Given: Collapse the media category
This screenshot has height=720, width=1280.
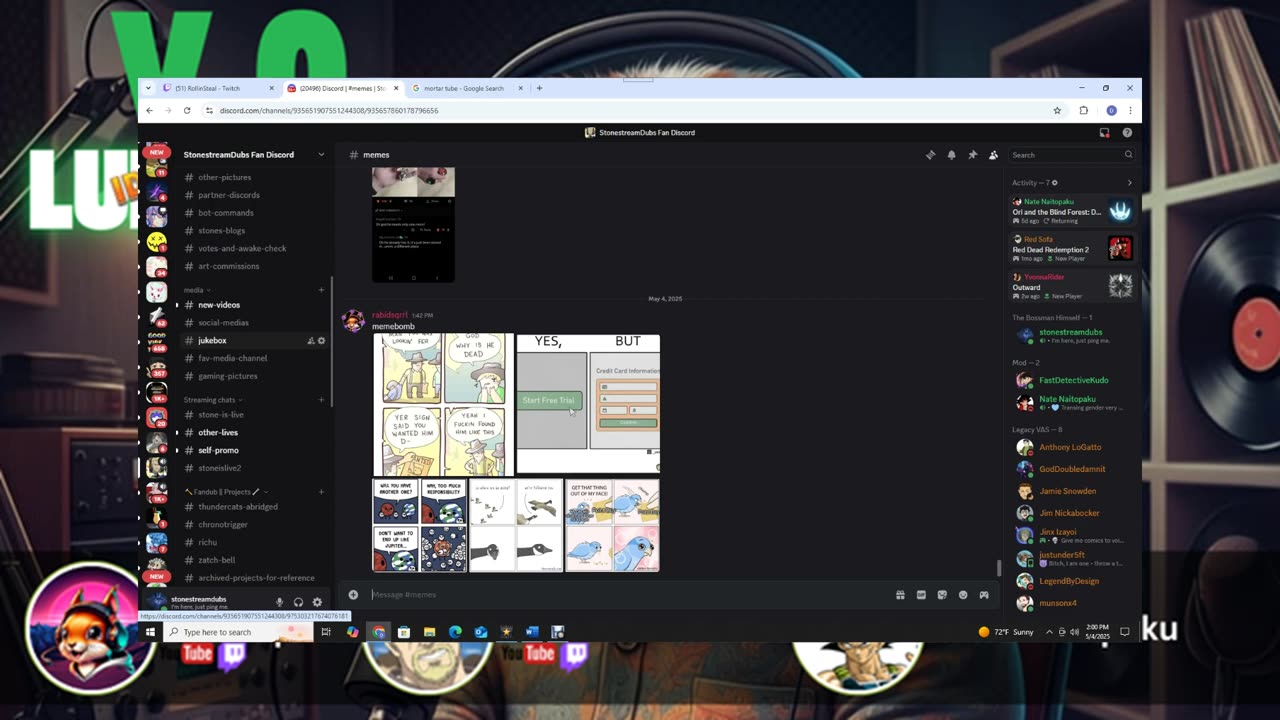Looking at the screenshot, I should [195, 290].
